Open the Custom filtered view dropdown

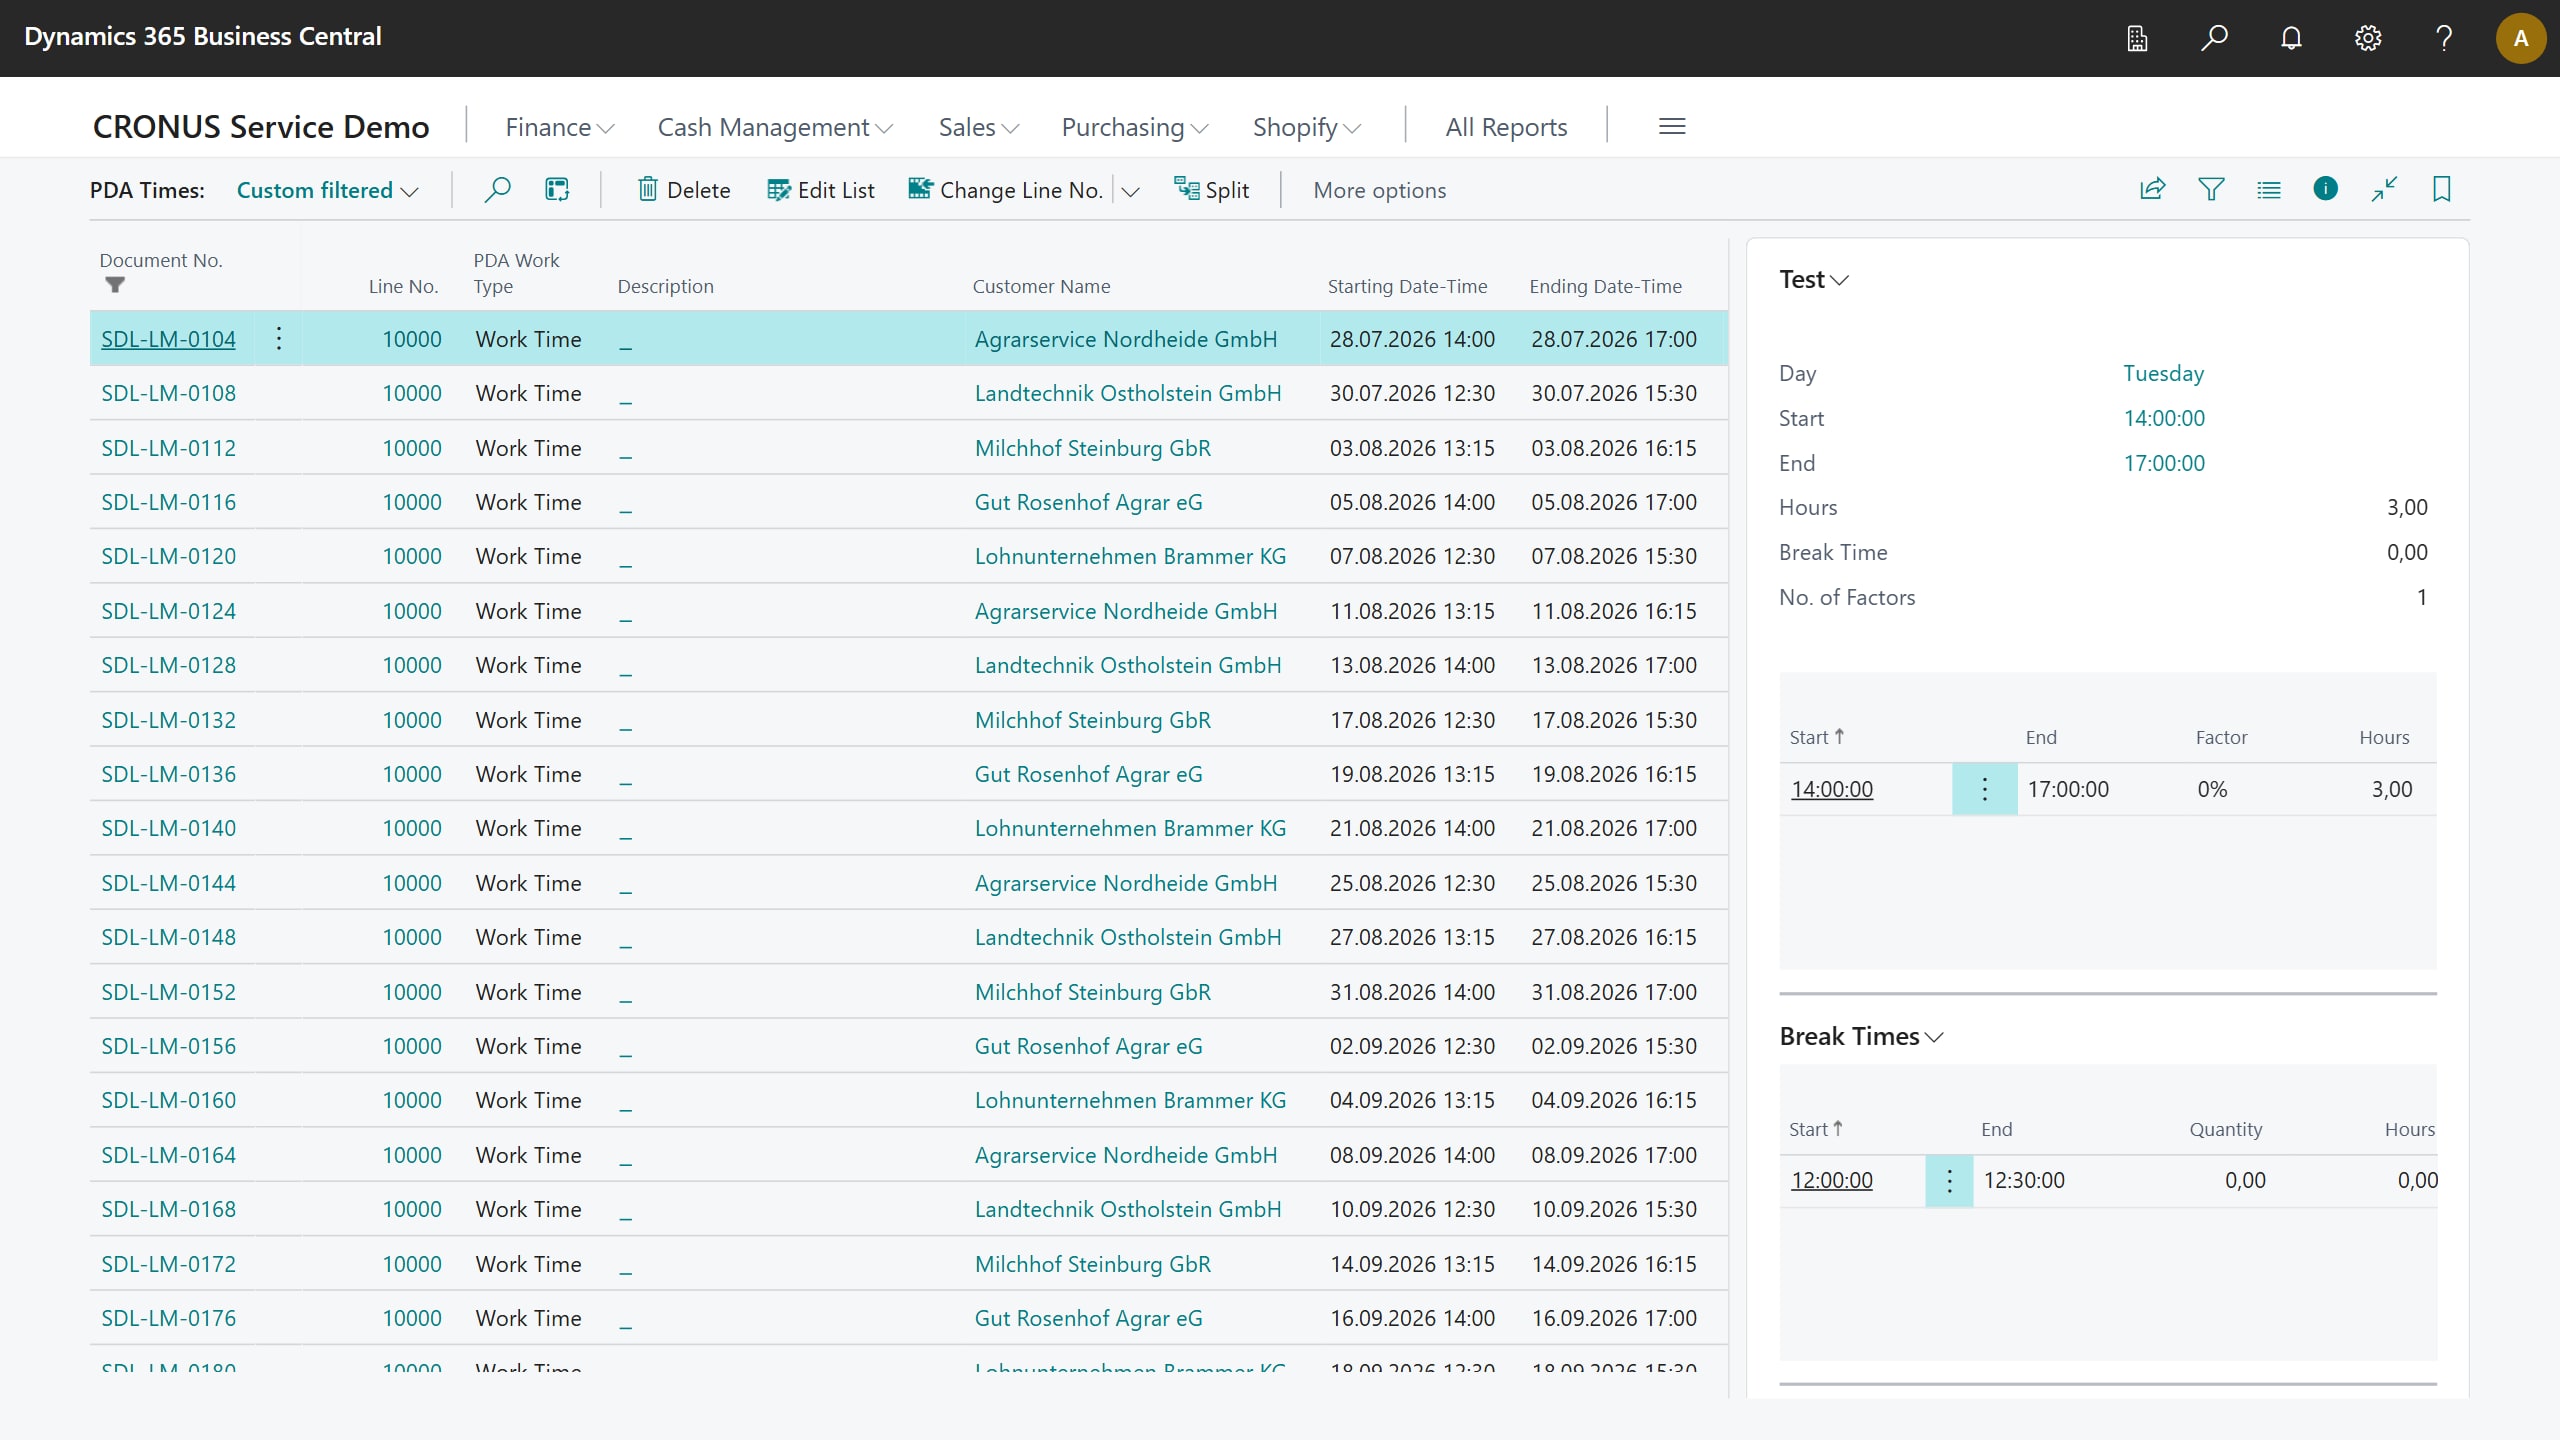327,190
